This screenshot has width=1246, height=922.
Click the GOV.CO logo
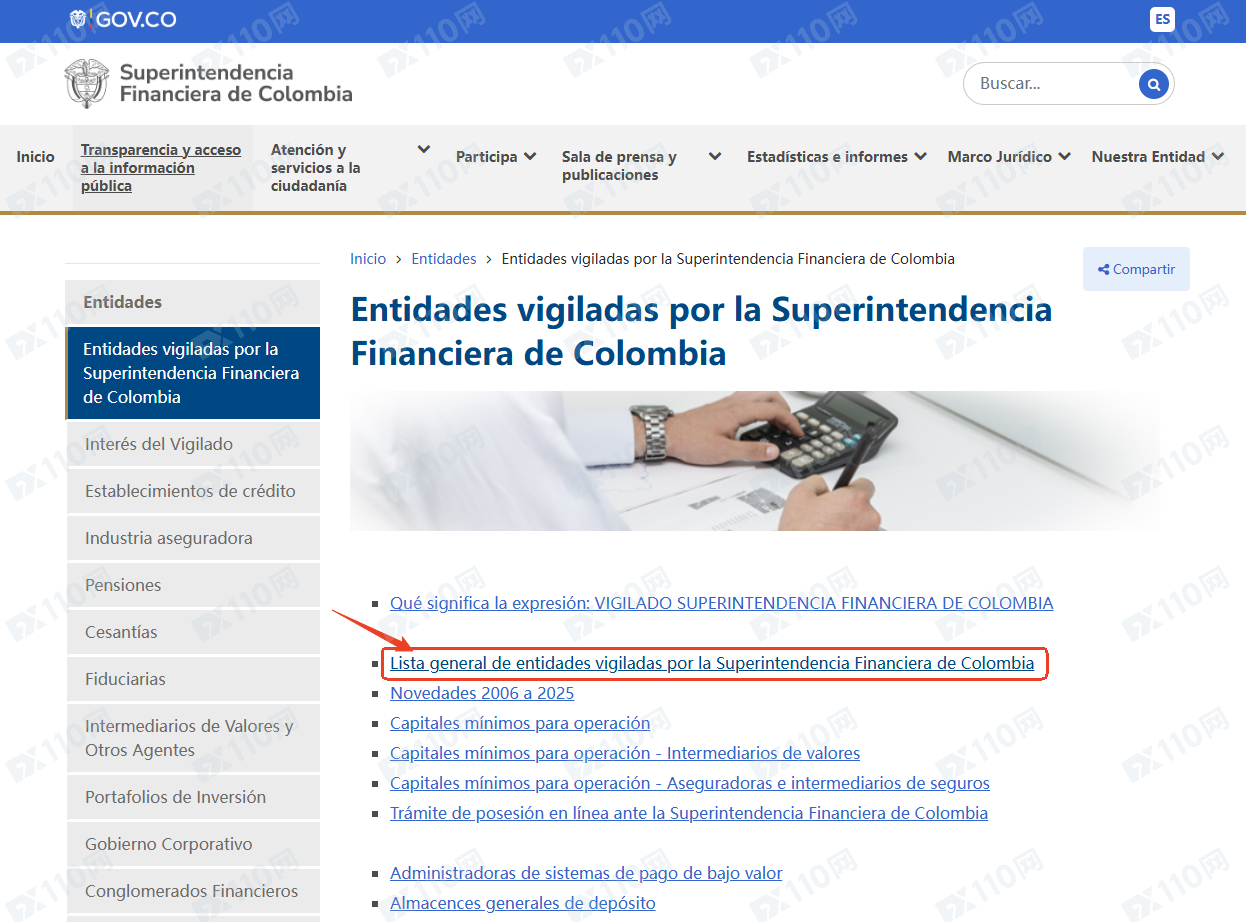coord(121,19)
